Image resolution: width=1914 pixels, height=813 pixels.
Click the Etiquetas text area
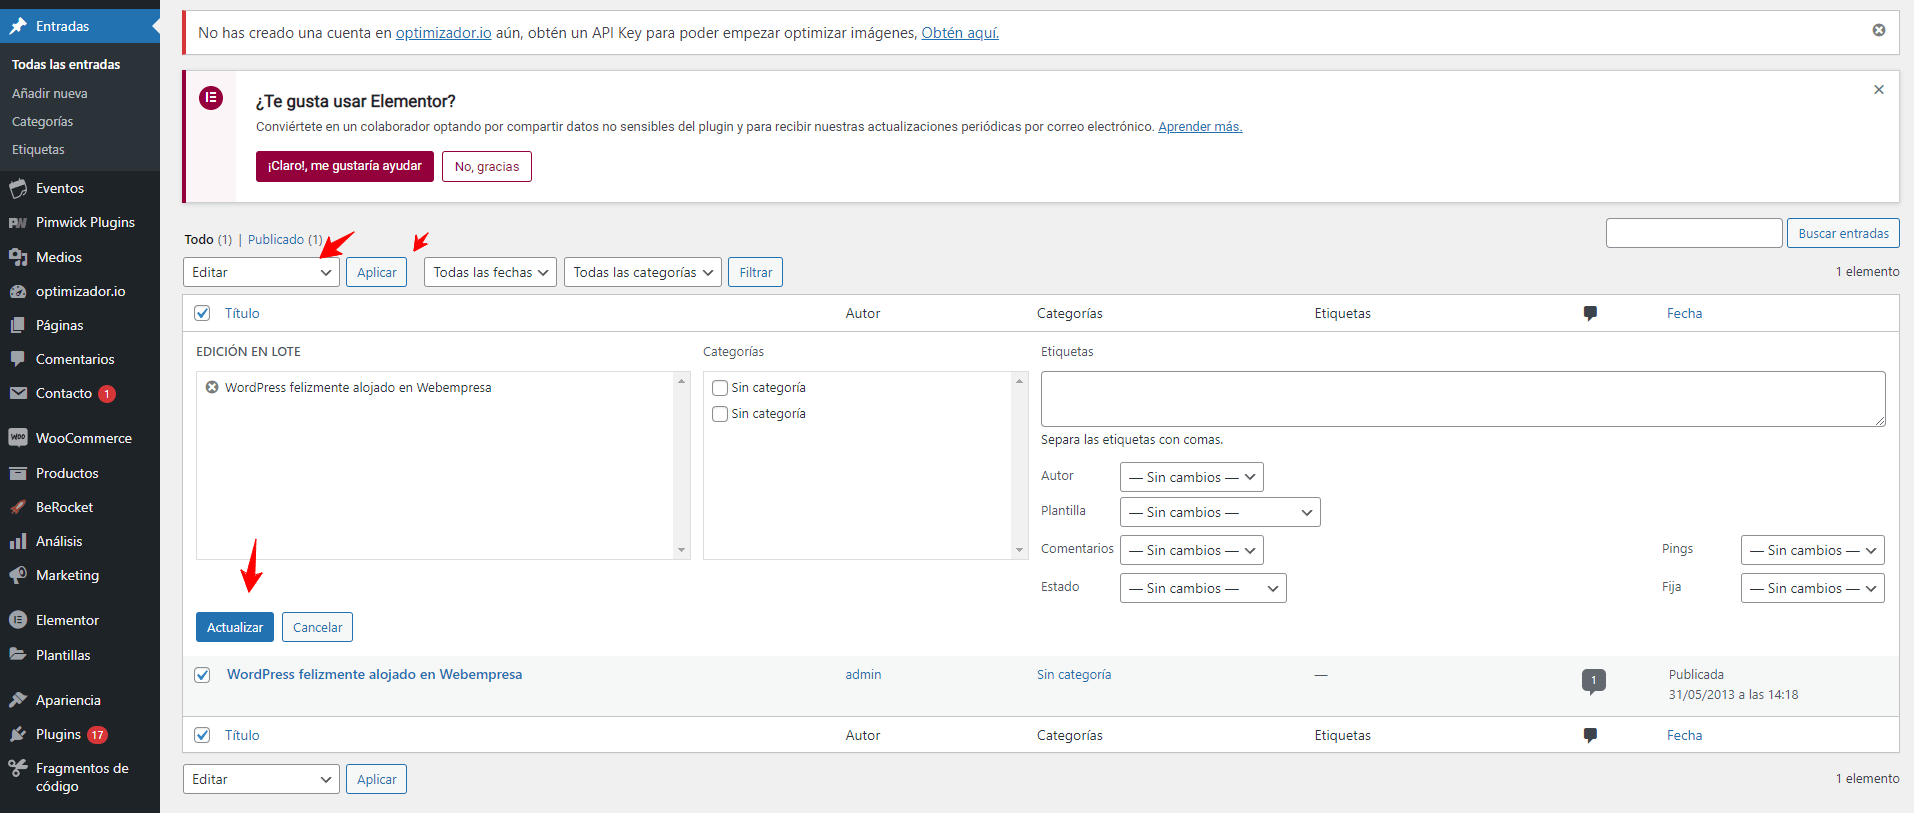[x=1463, y=399]
